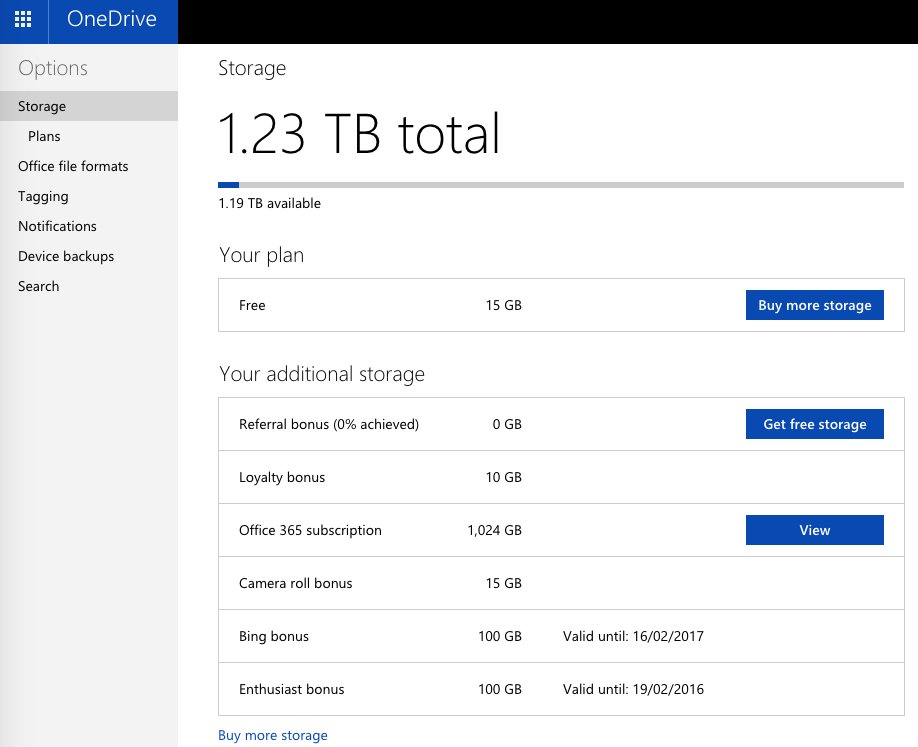Screen dimensions: 918x747
Task: Follow the Buy more storage link at the bottom
Action: (273, 735)
